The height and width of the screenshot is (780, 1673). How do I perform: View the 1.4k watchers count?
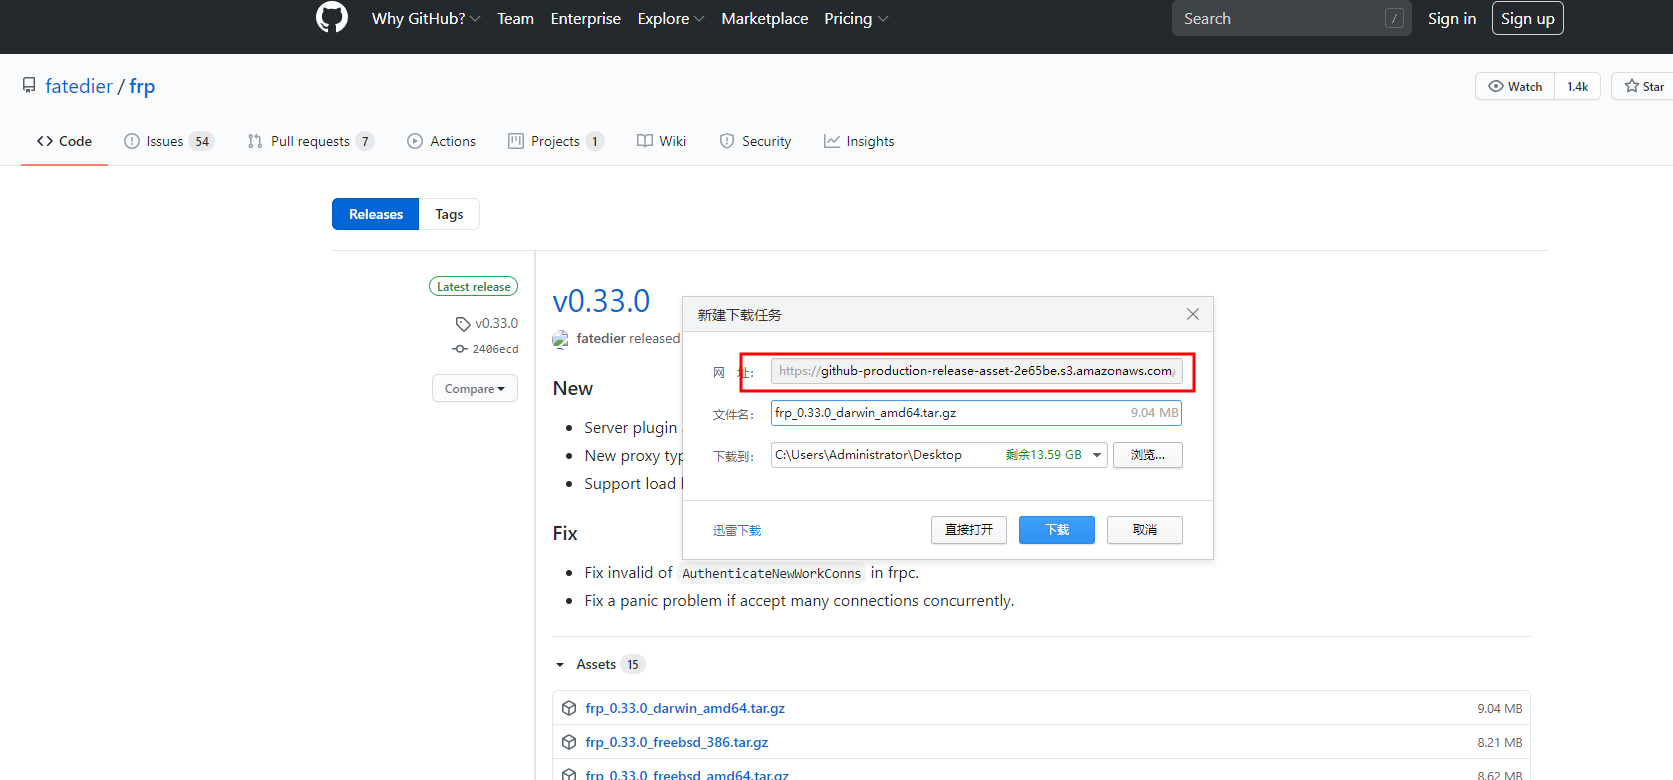[x=1577, y=86]
